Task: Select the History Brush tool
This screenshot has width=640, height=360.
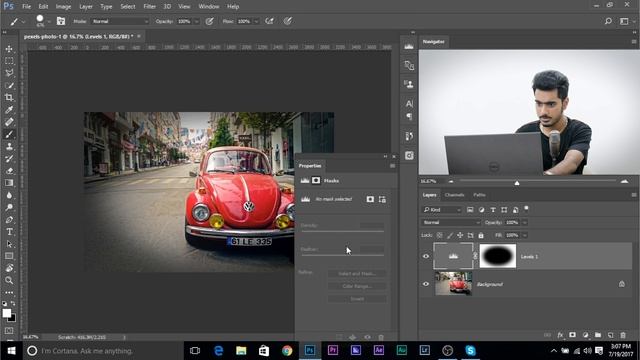Action: tap(9, 159)
